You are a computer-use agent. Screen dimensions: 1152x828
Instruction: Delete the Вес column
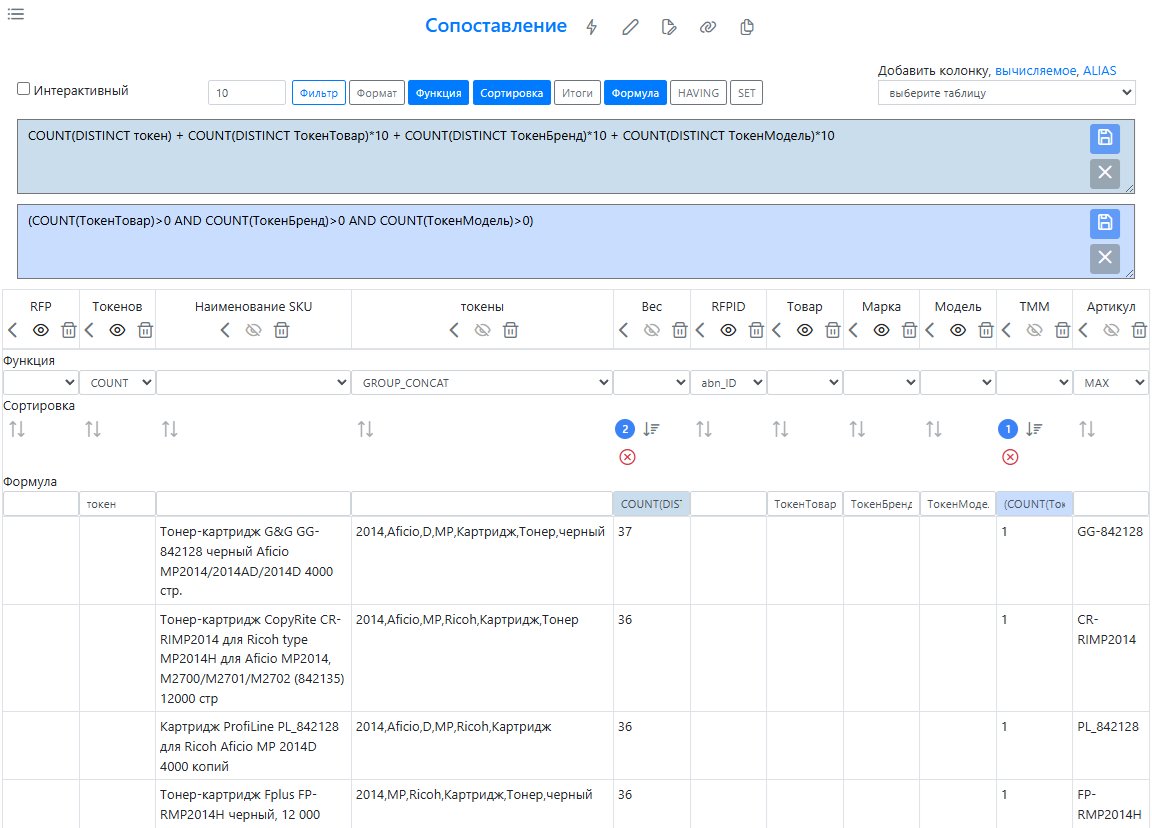tap(680, 331)
